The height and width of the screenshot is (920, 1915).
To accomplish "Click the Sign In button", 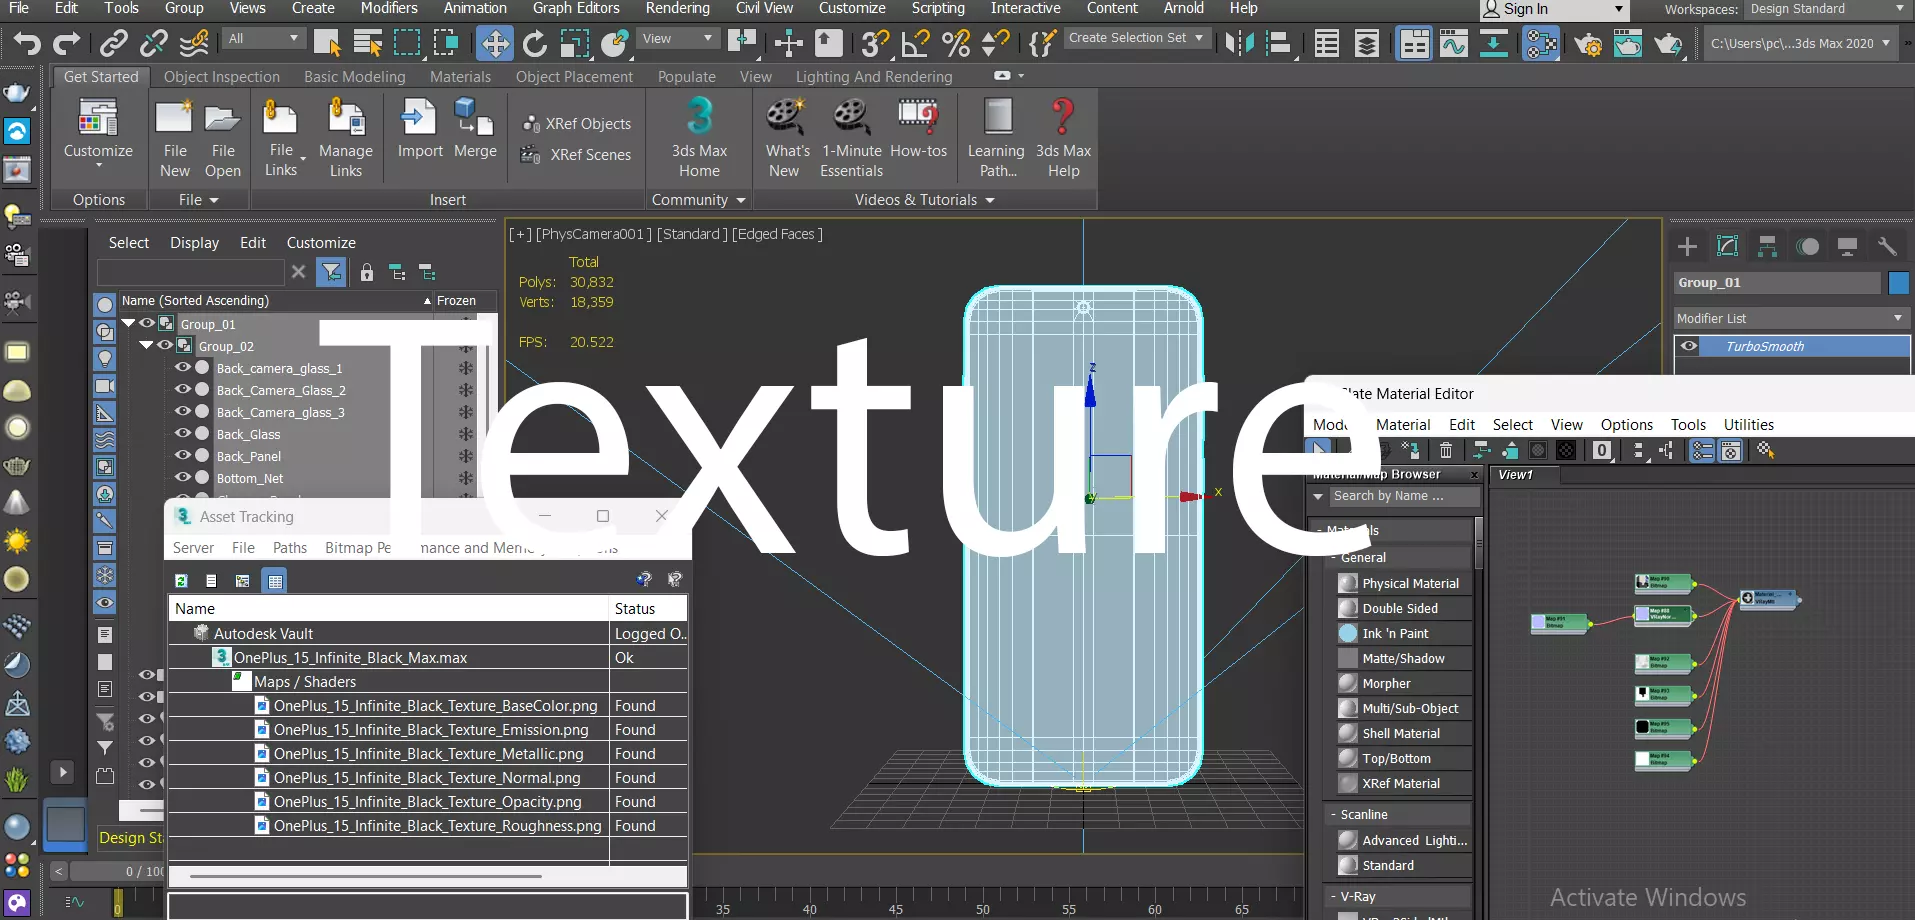I will coord(1555,9).
